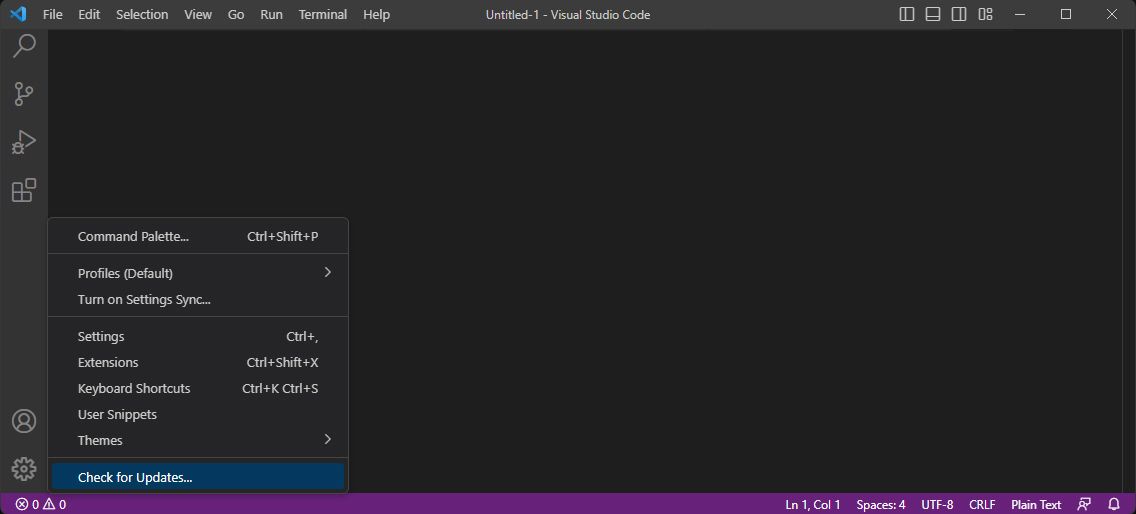Expand the Profiles (Default) submenu
1136x514 pixels.
198,273
